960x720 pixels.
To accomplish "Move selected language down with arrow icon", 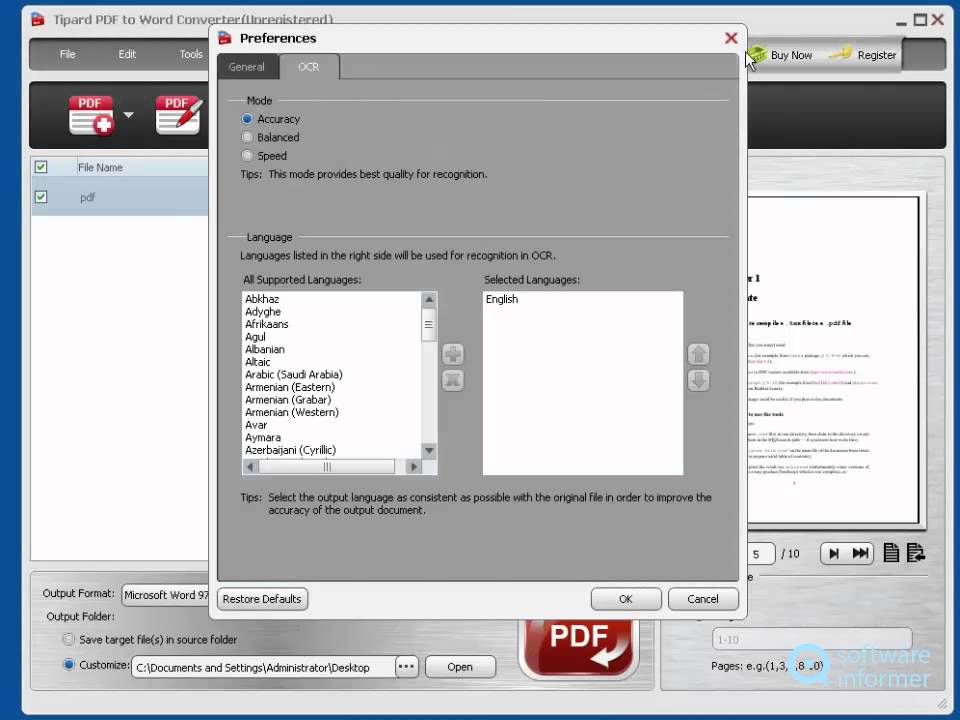I will (x=699, y=380).
